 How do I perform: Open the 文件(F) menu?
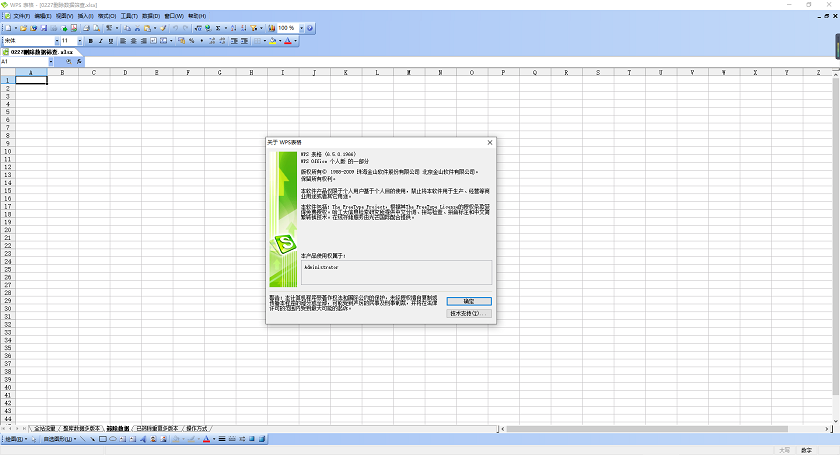[x=21, y=16]
